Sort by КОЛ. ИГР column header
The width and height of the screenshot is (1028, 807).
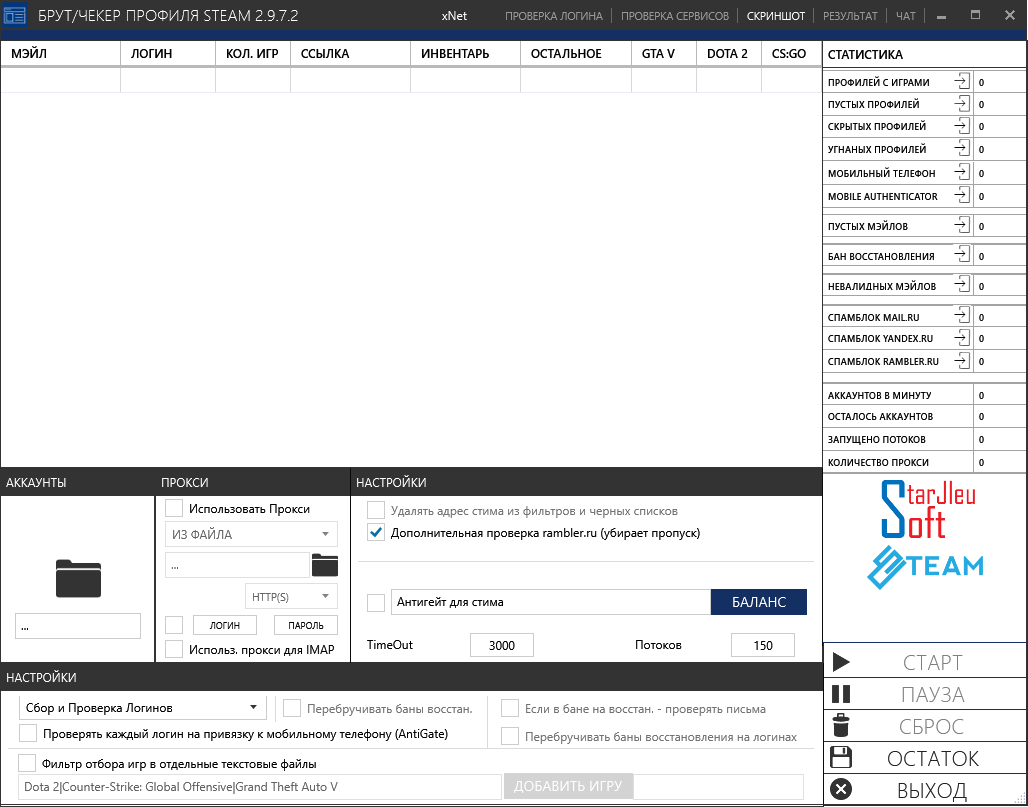point(253,54)
